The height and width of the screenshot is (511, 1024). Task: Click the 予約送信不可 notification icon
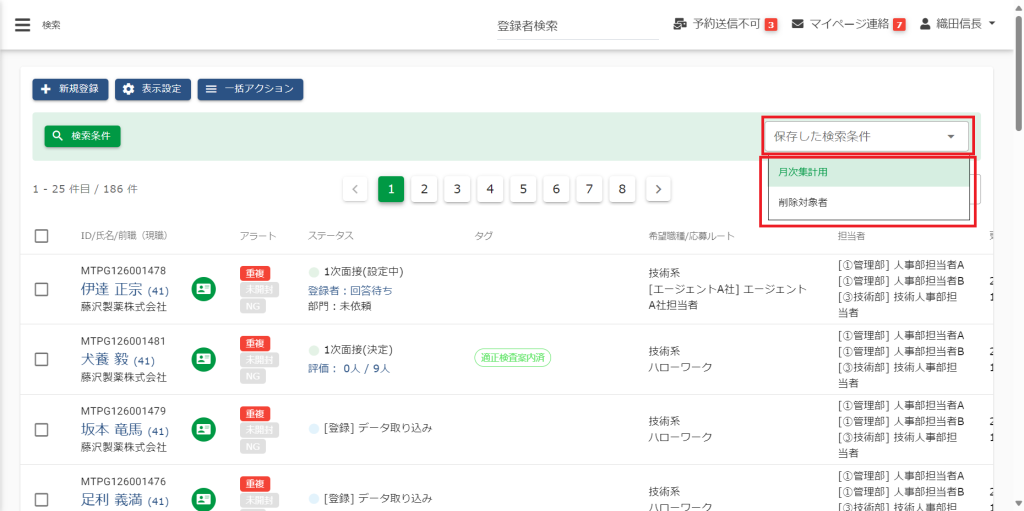point(680,24)
